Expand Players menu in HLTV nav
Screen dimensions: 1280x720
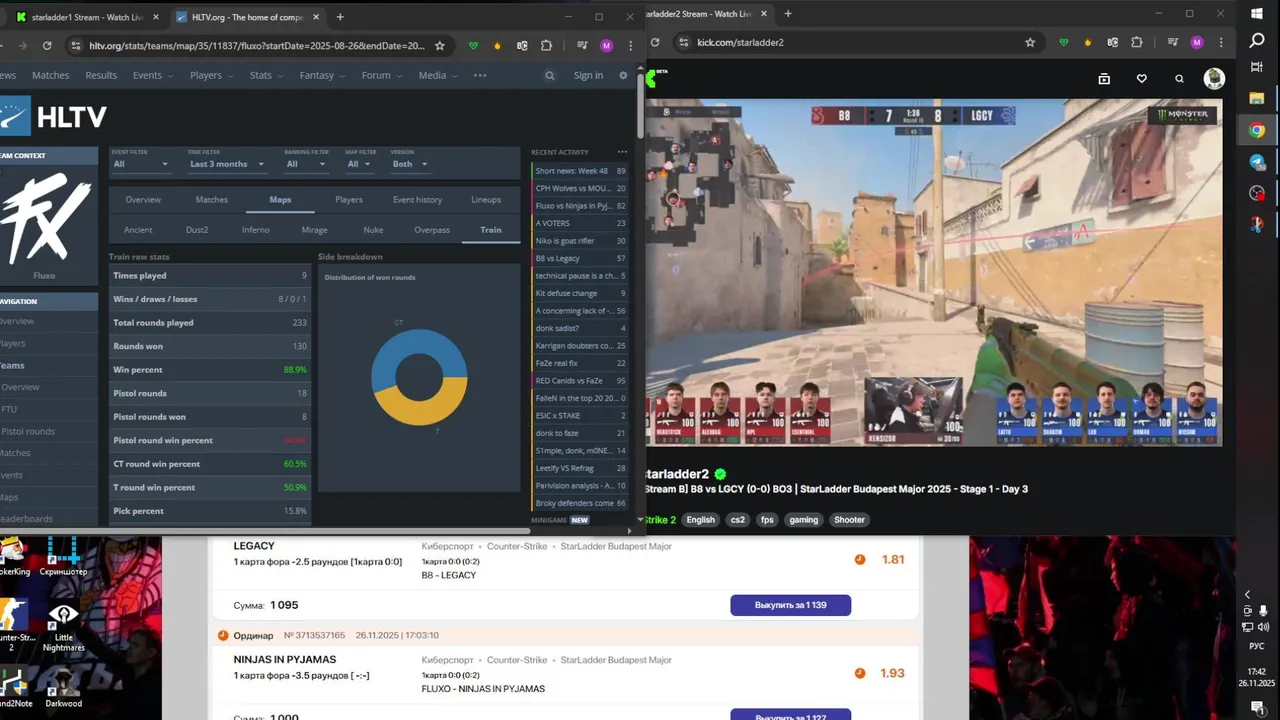[211, 75]
